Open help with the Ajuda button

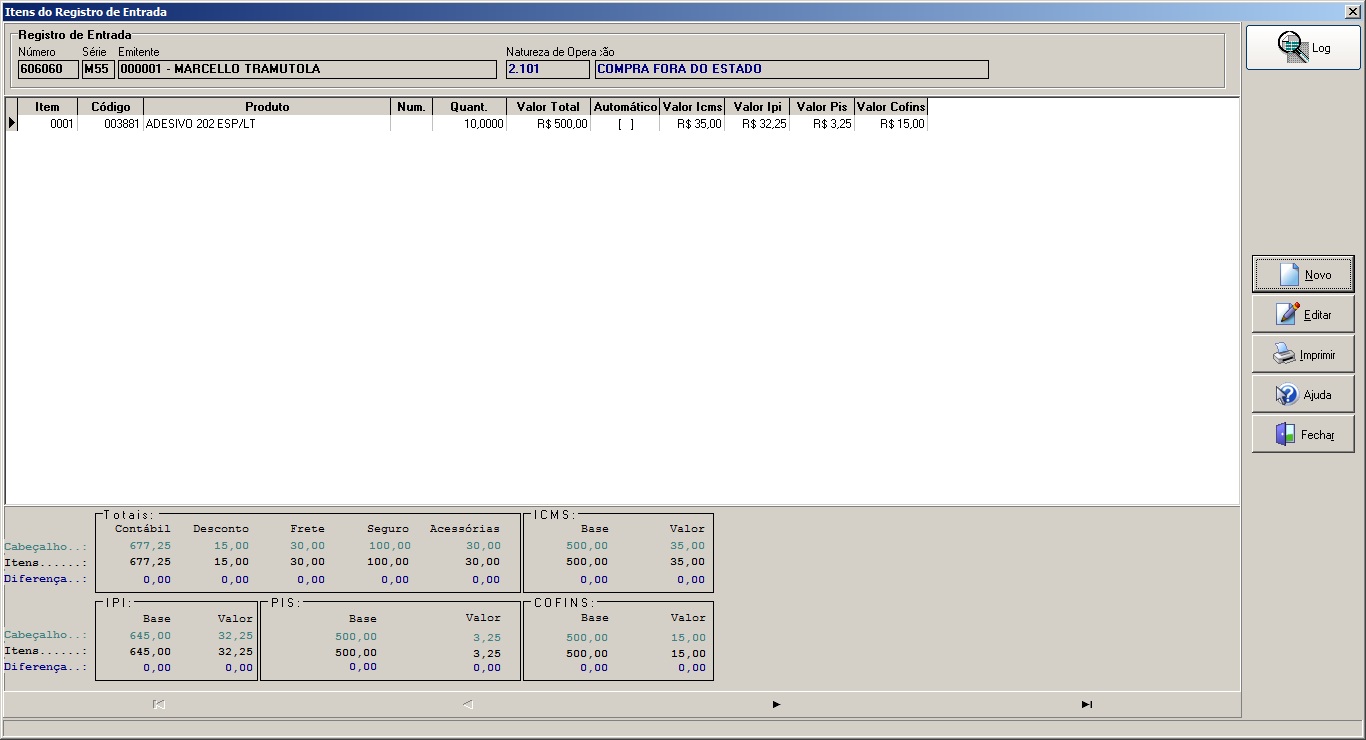[1303, 394]
